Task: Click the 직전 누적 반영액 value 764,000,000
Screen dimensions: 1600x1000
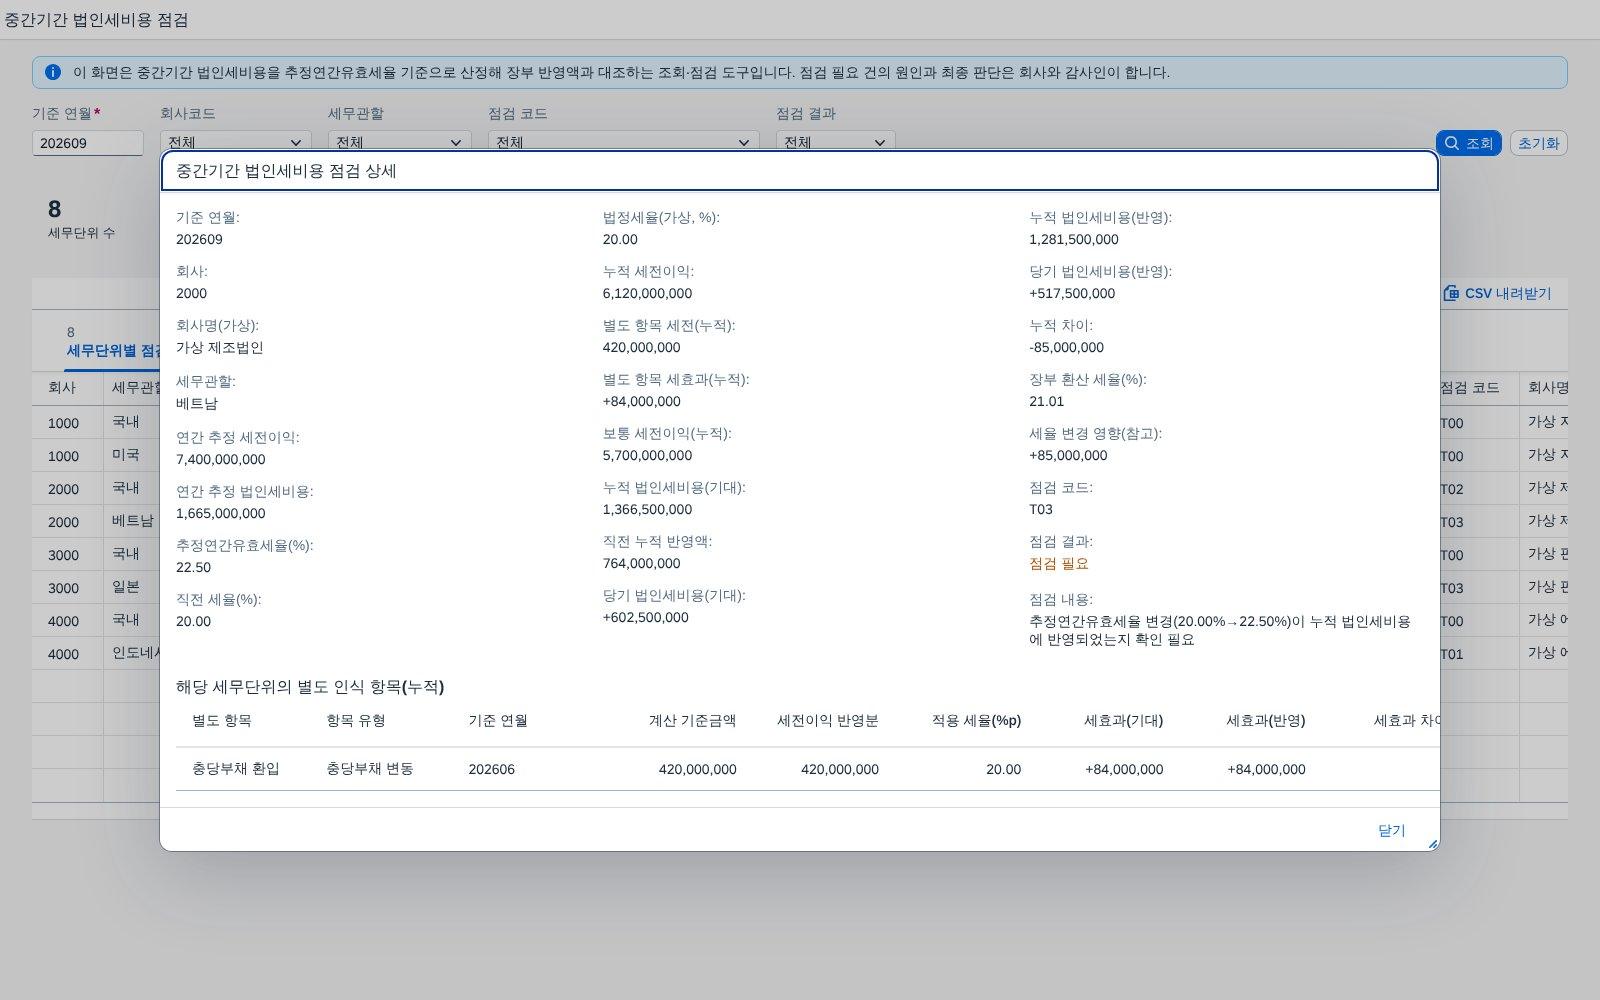Action: pyautogui.click(x=642, y=563)
